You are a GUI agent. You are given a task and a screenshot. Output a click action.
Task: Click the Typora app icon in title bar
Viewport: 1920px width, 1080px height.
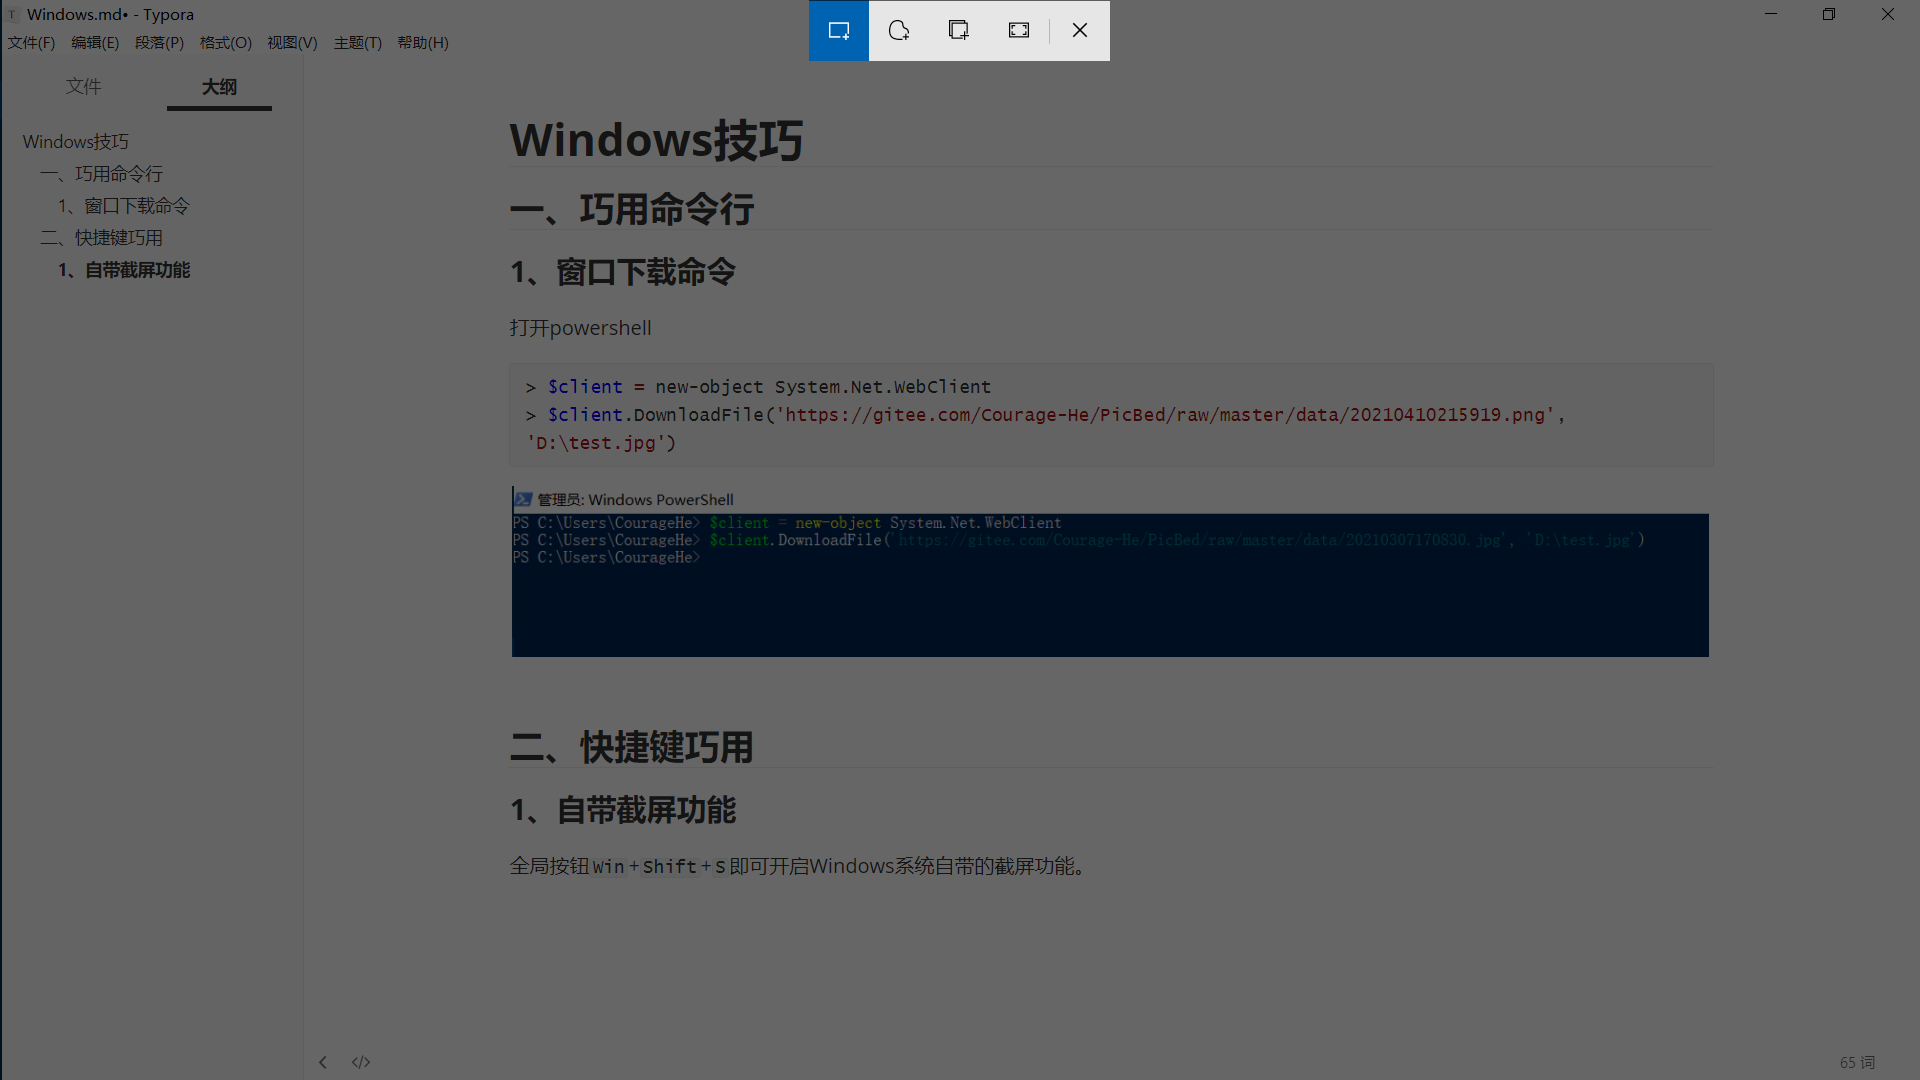13,14
